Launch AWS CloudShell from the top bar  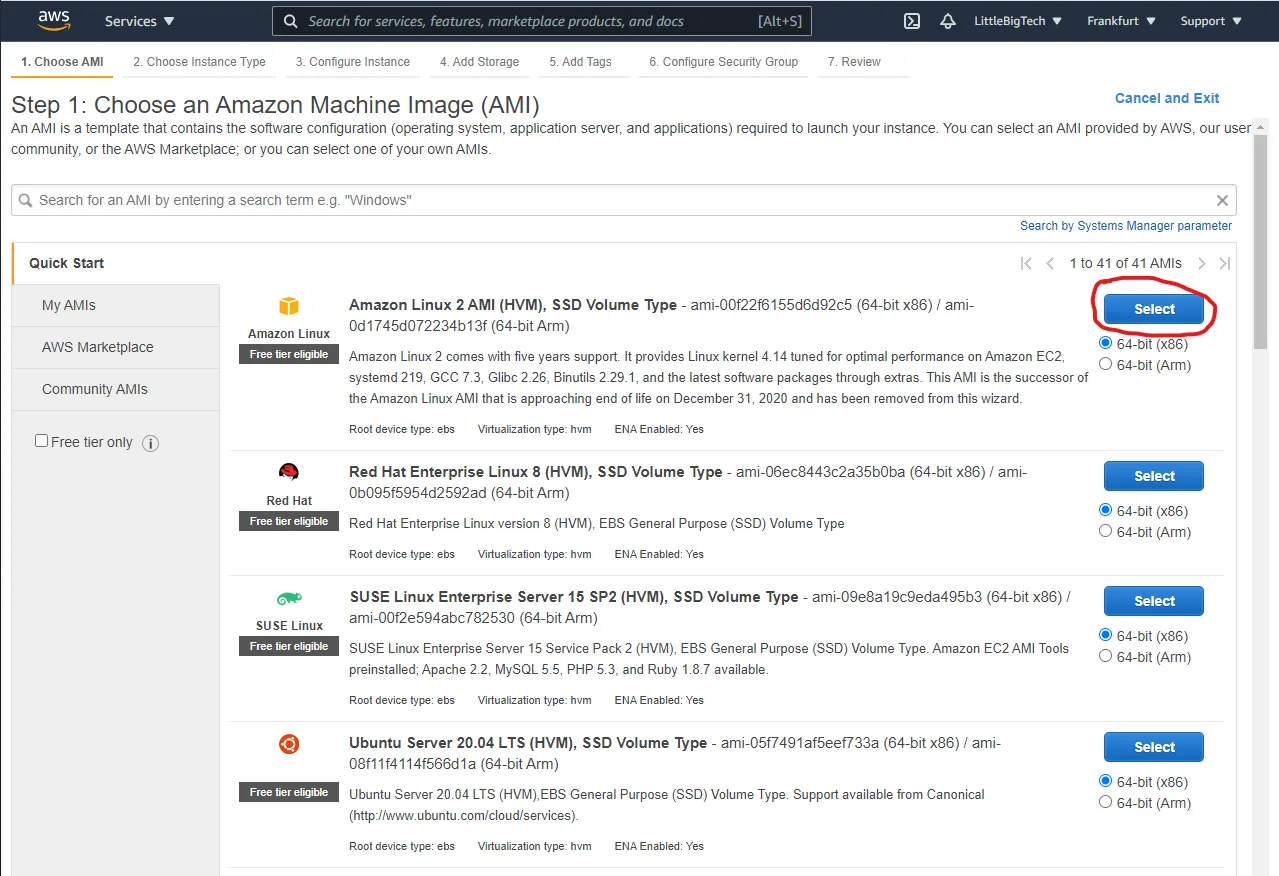click(912, 21)
